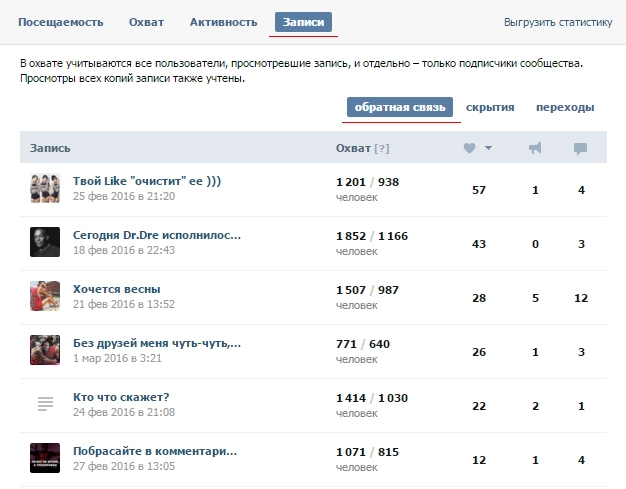The image size is (626, 489).
Task: Sort by the heart likes column icon
Action: (470, 148)
